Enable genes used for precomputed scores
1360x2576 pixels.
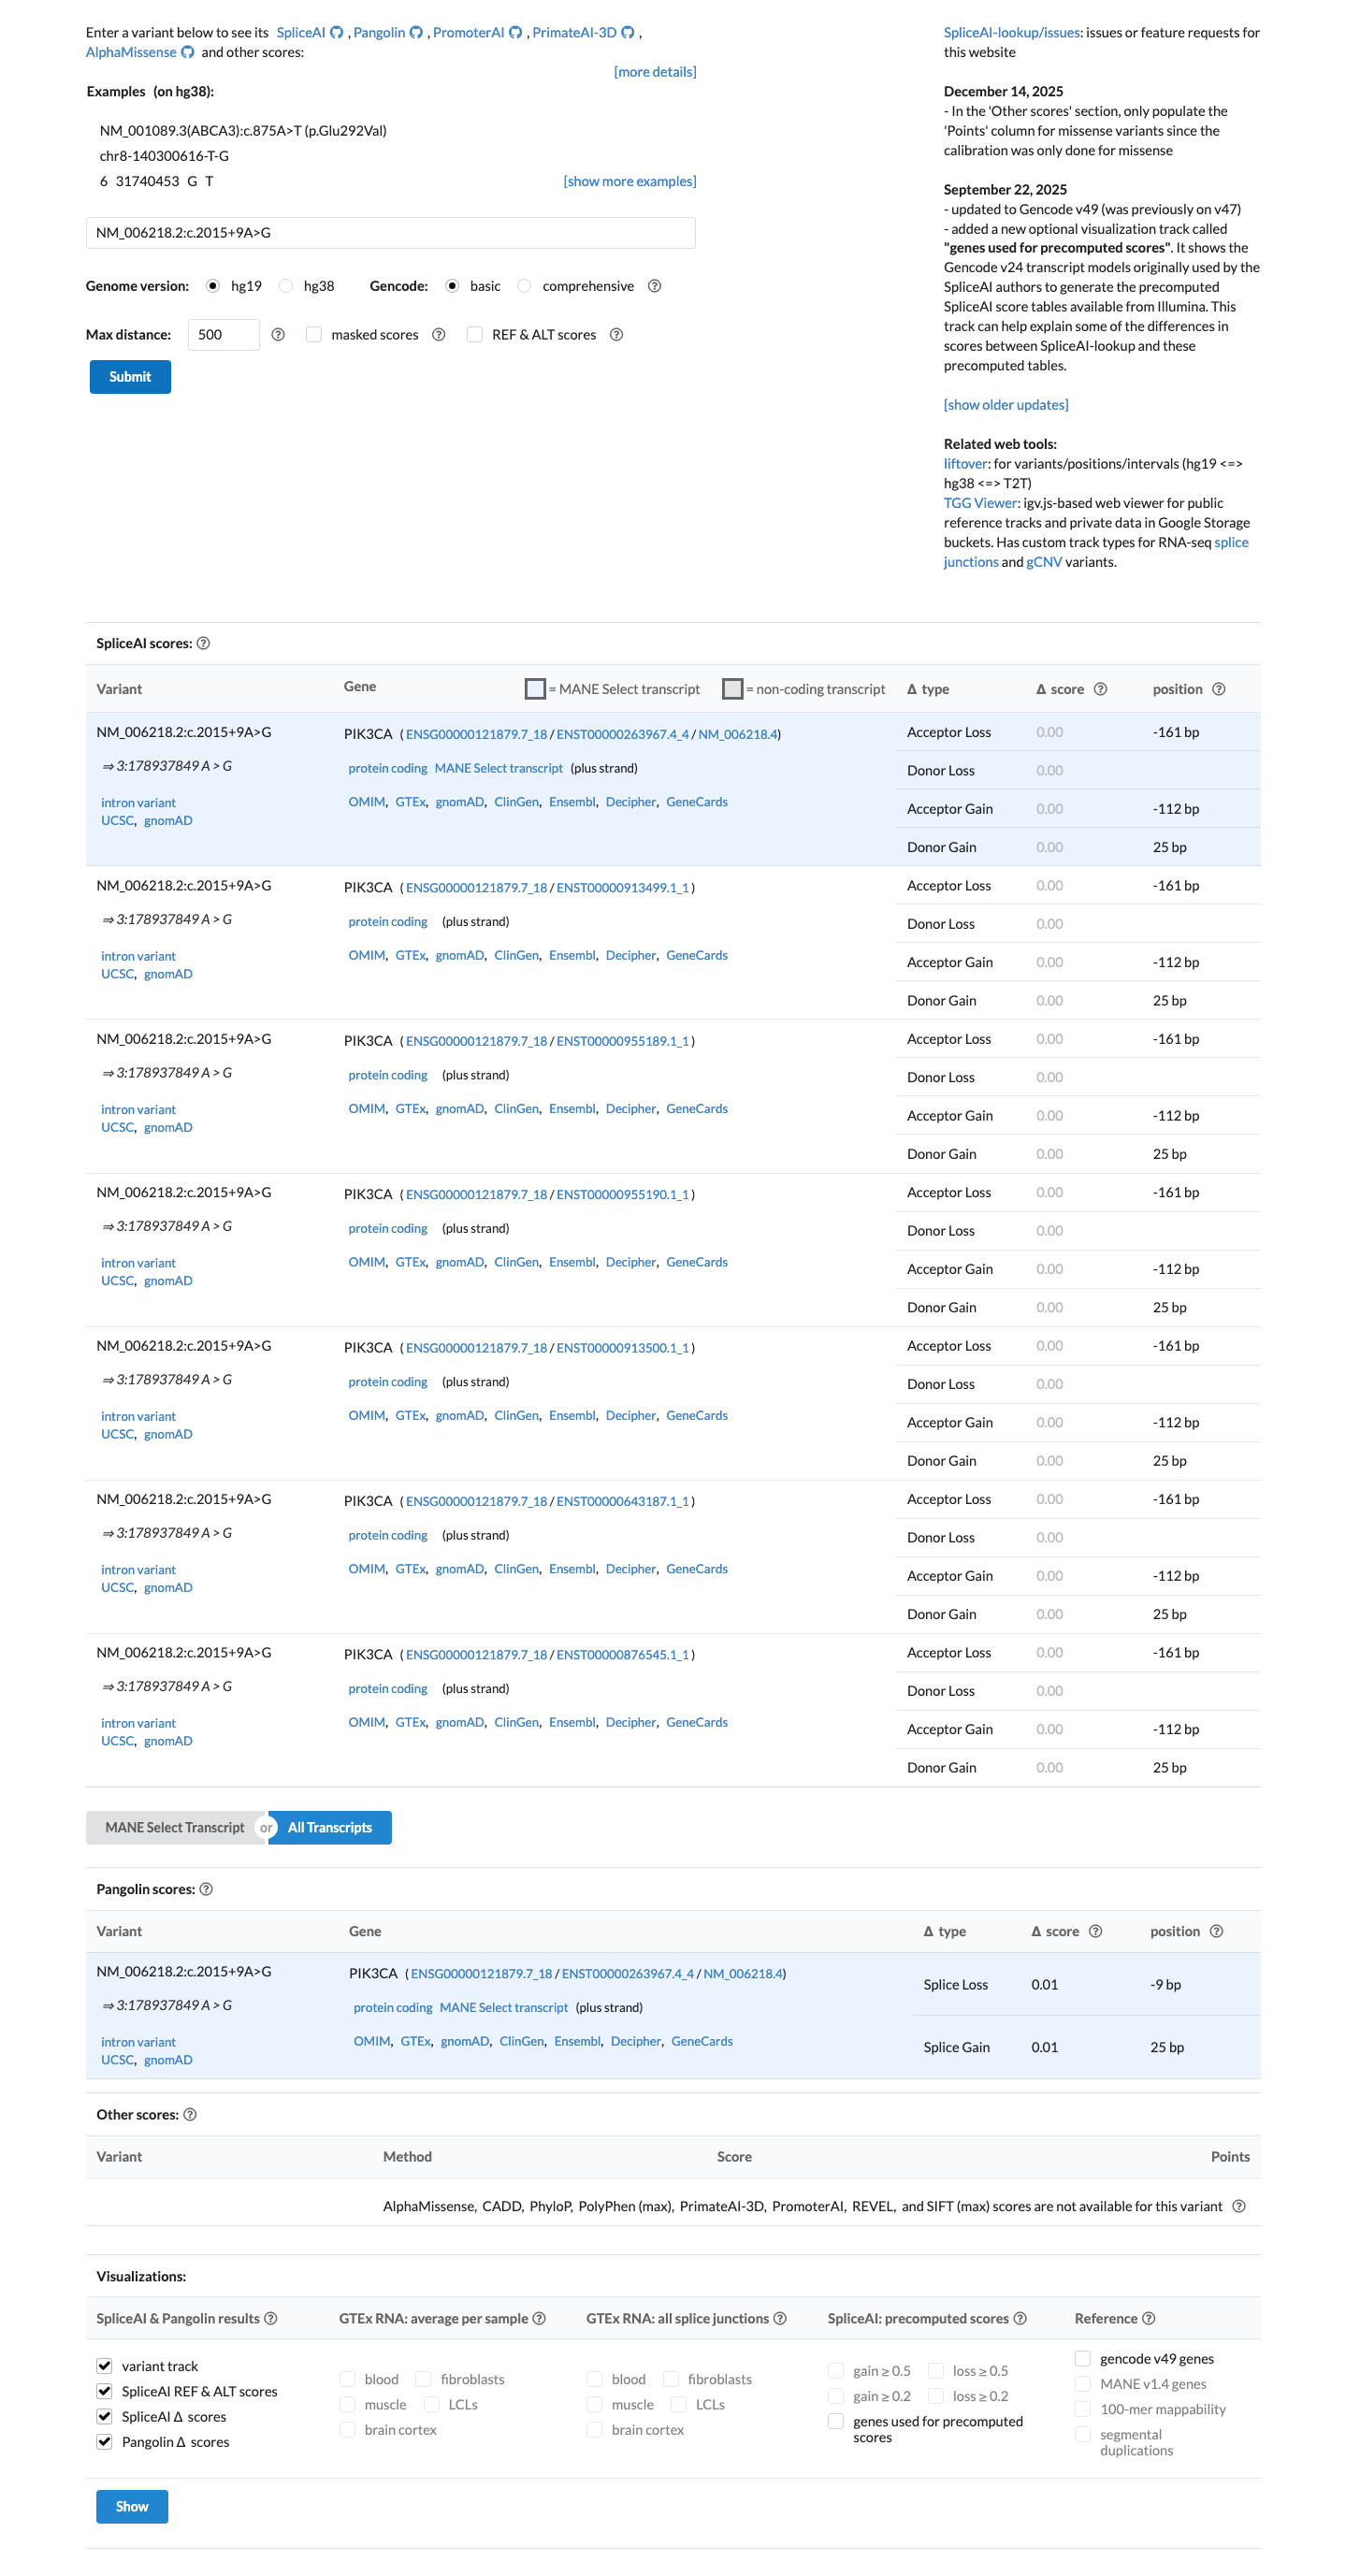pyautogui.click(x=835, y=2421)
